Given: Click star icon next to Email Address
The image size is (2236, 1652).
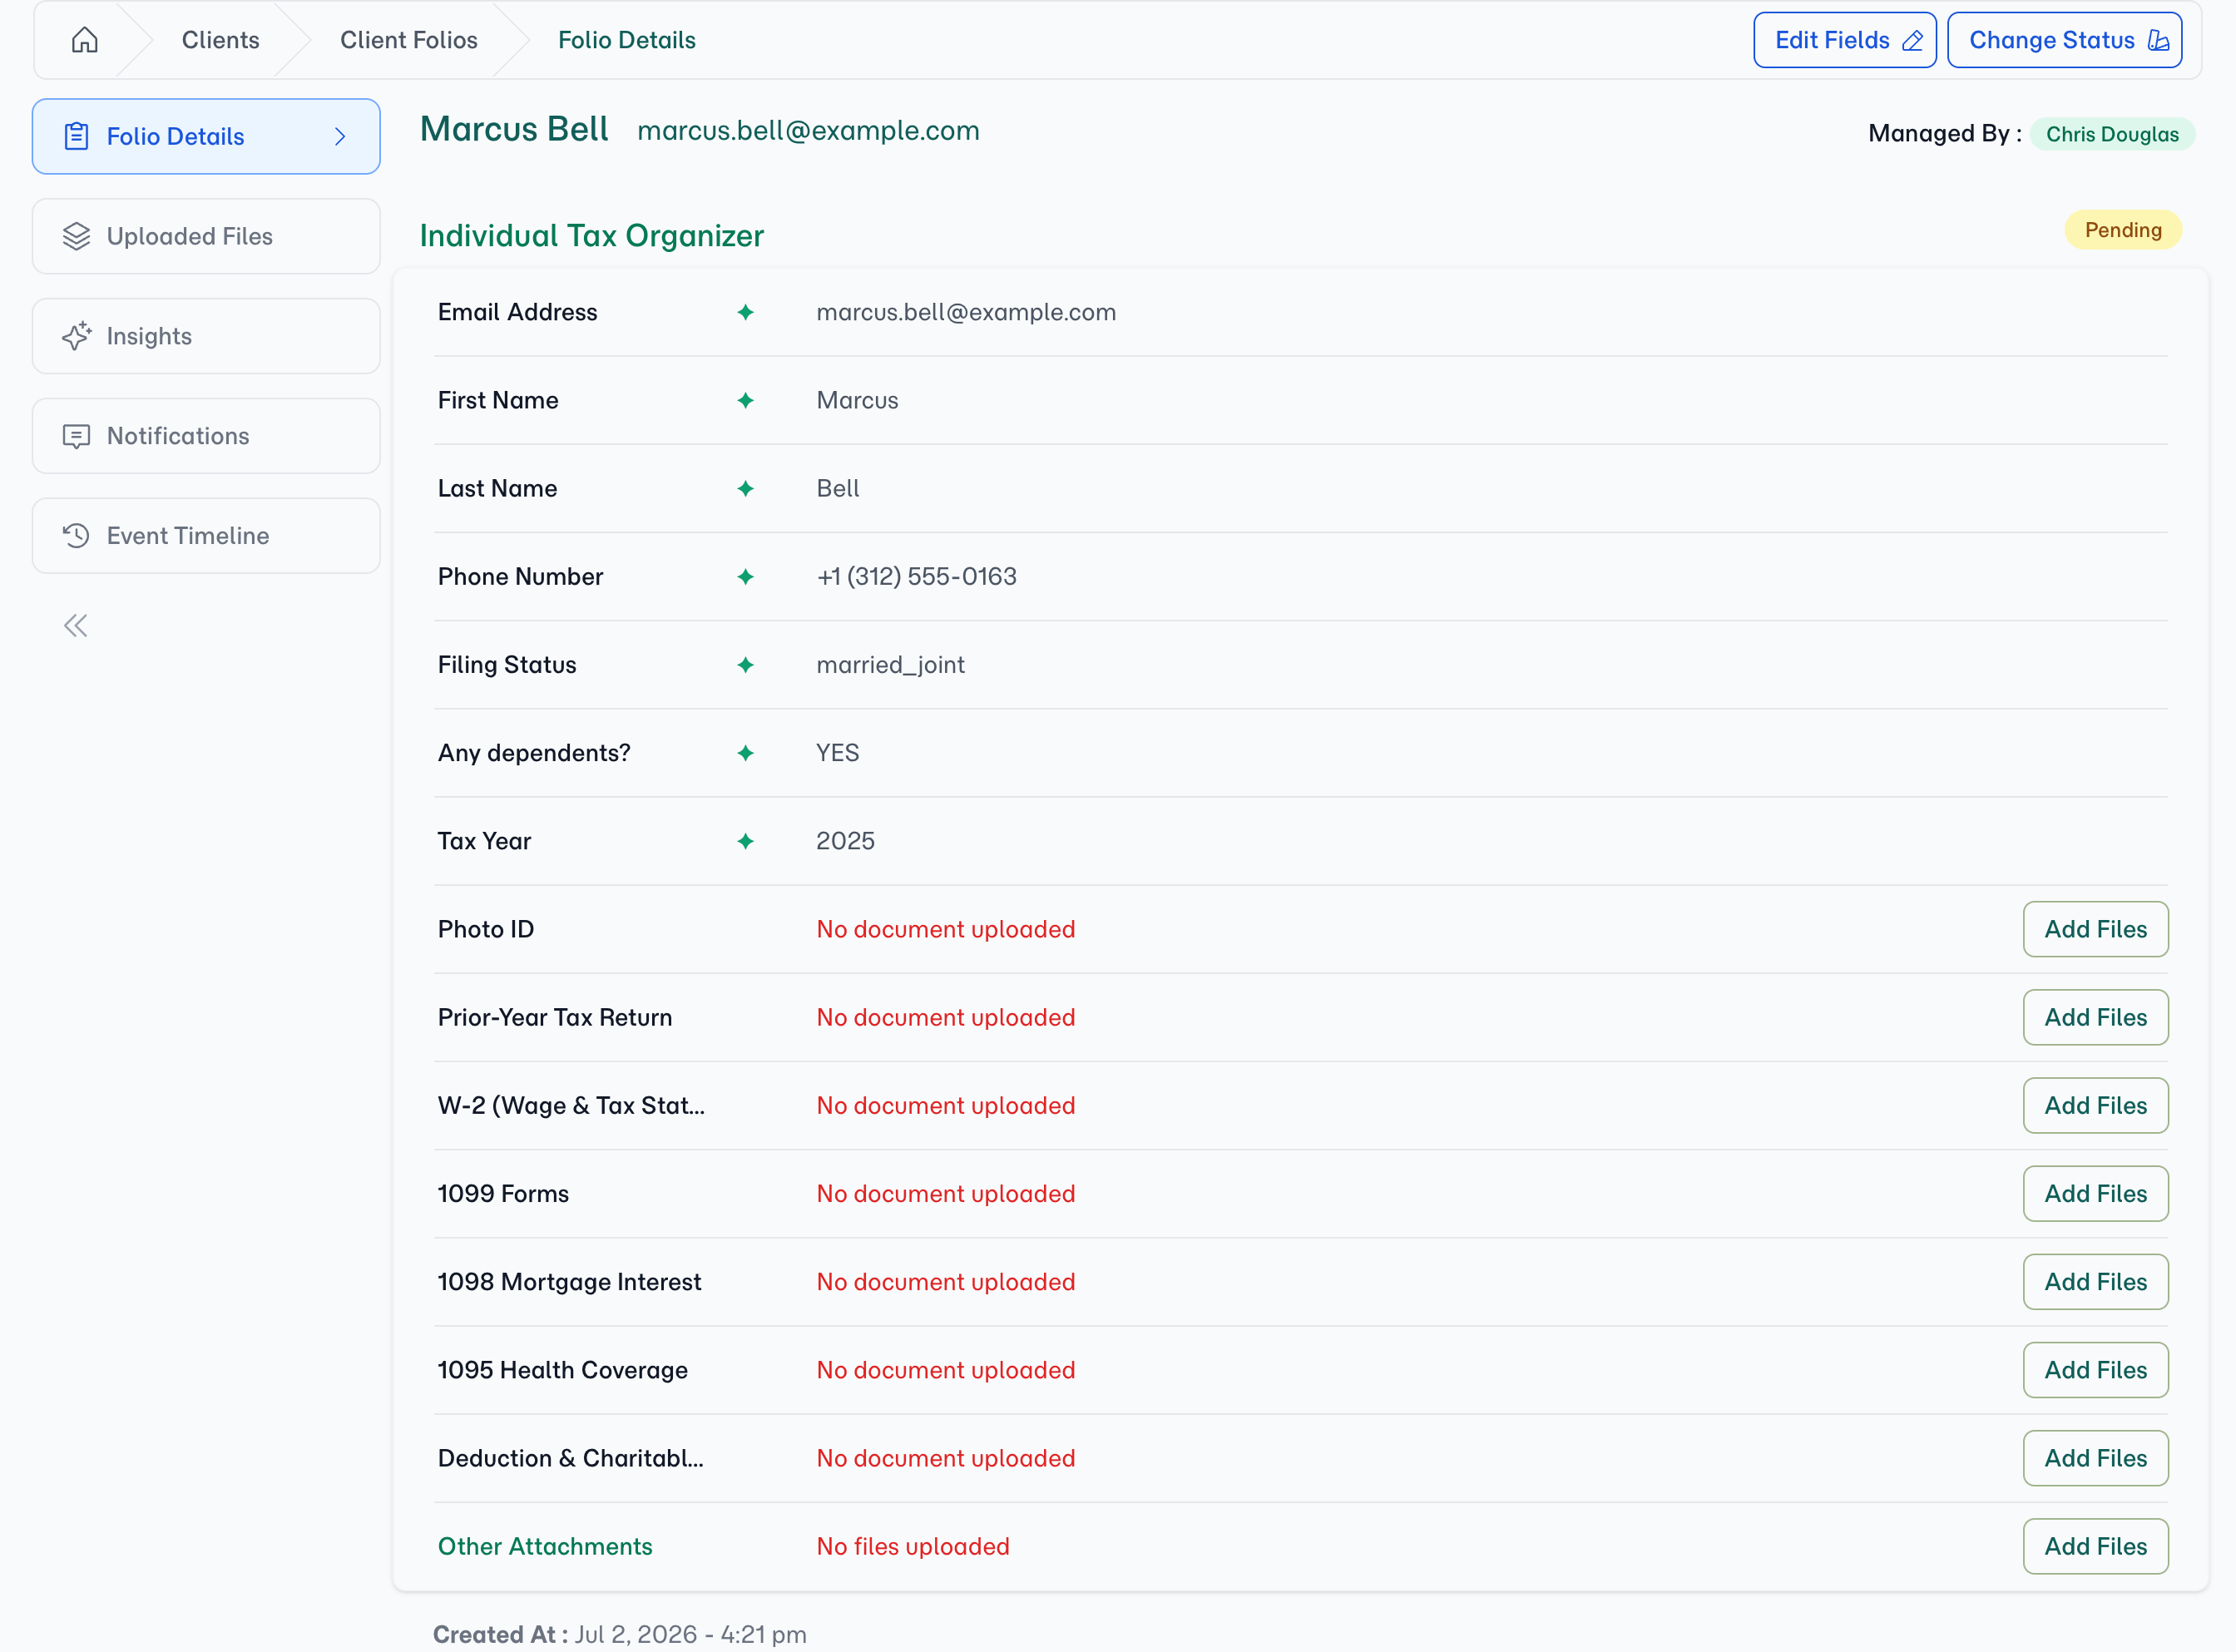Looking at the screenshot, I should pos(745,312).
